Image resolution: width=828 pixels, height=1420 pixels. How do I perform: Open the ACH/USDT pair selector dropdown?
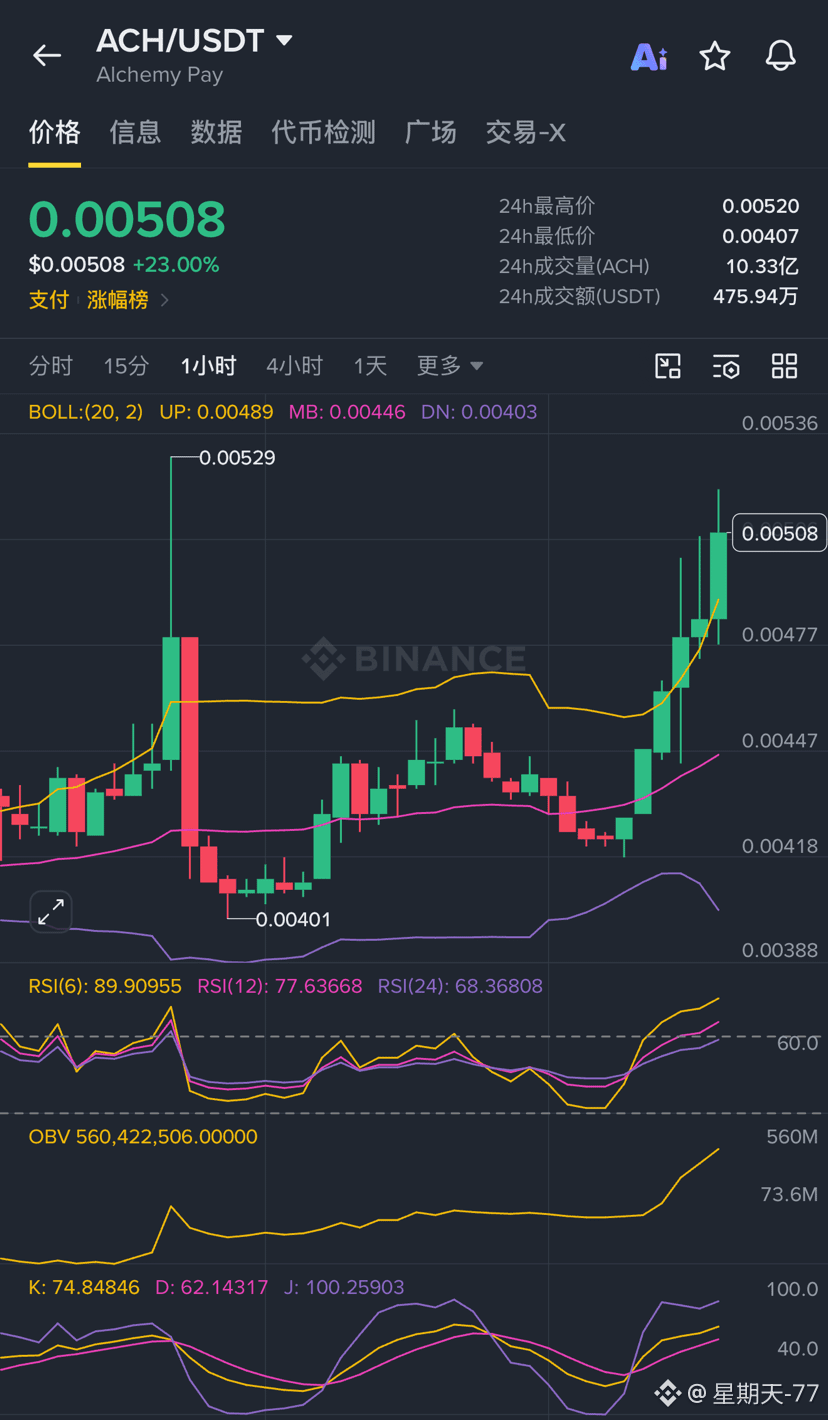[284, 40]
